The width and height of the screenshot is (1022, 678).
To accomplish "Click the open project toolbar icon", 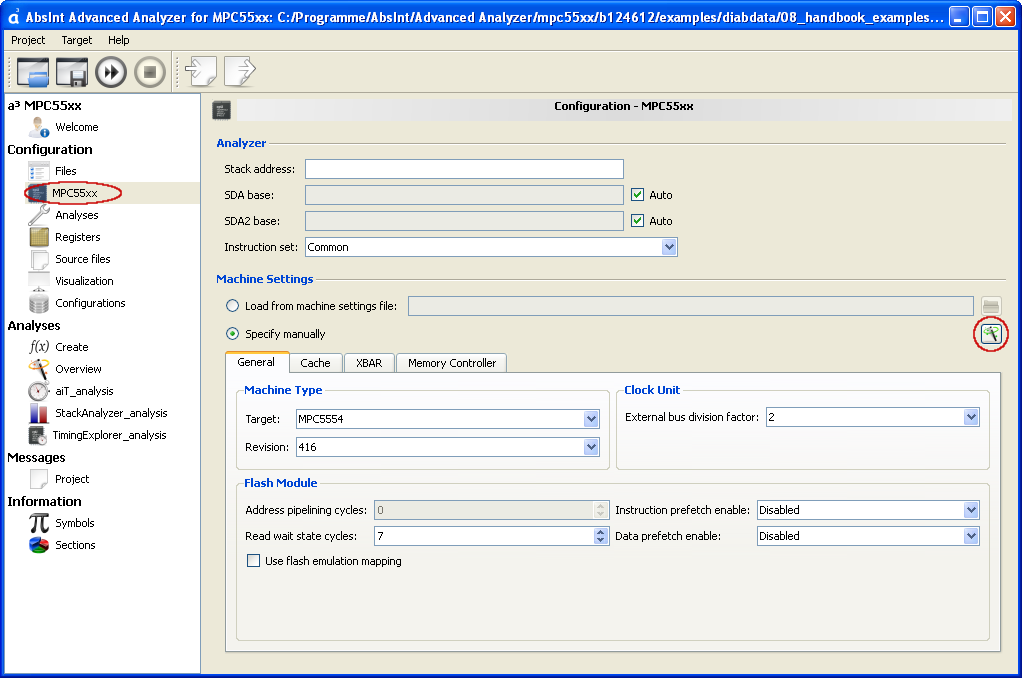I will pos(33,72).
